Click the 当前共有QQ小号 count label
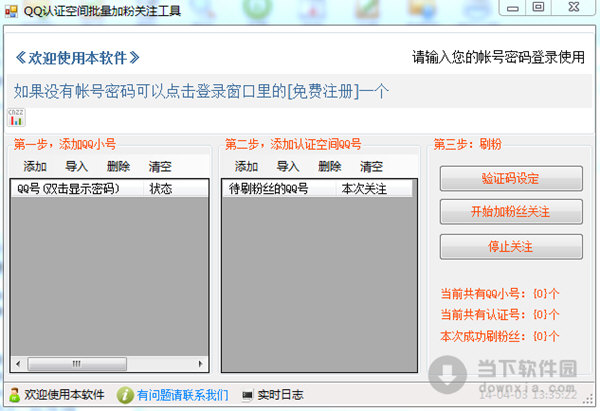 coord(500,294)
